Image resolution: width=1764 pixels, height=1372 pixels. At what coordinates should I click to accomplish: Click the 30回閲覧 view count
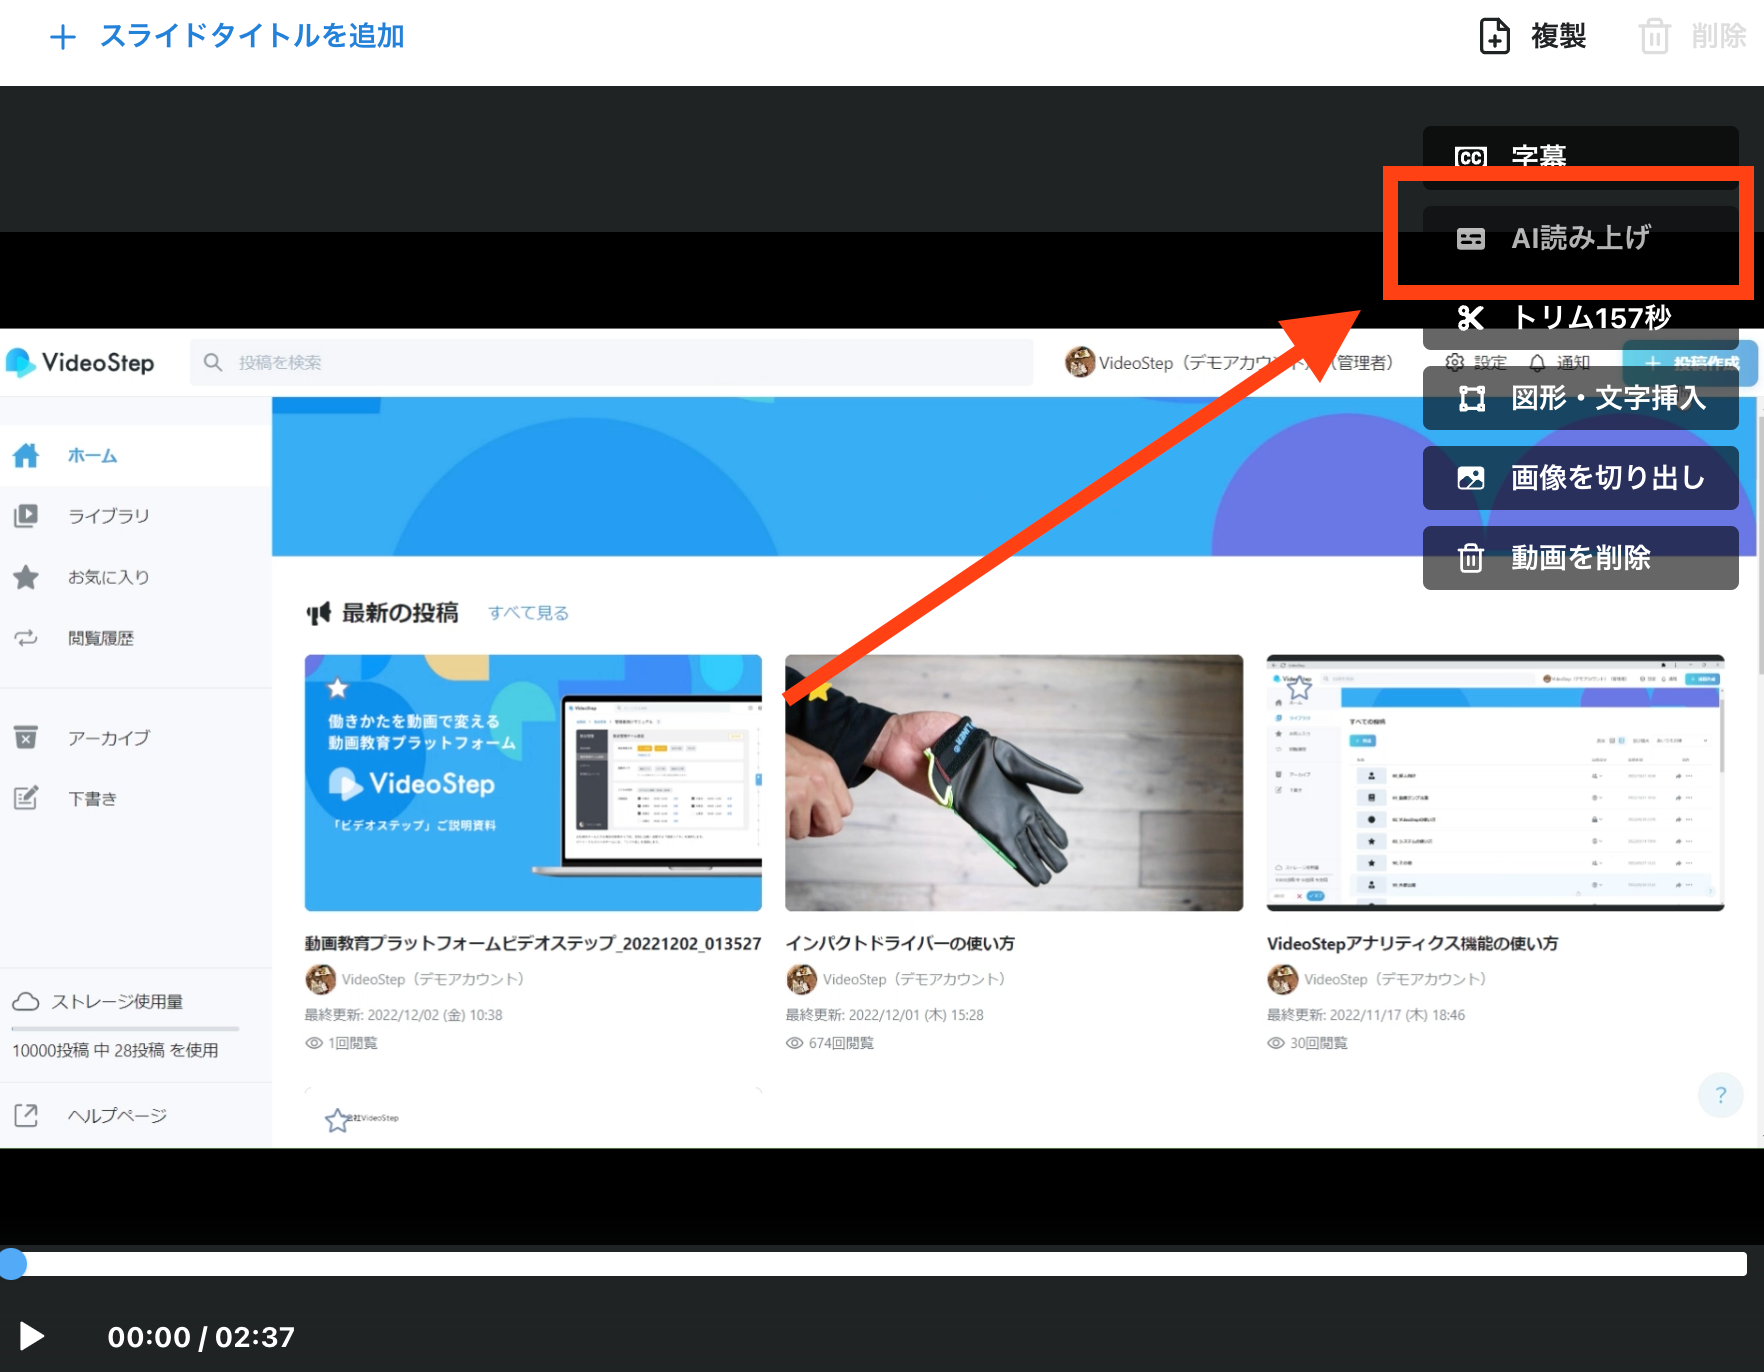(x=1307, y=1043)
